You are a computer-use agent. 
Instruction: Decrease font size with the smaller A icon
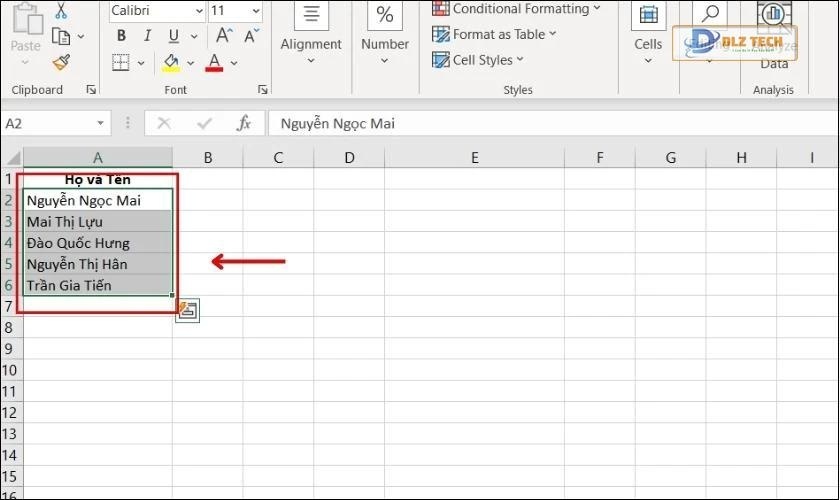tap(251, 36)
